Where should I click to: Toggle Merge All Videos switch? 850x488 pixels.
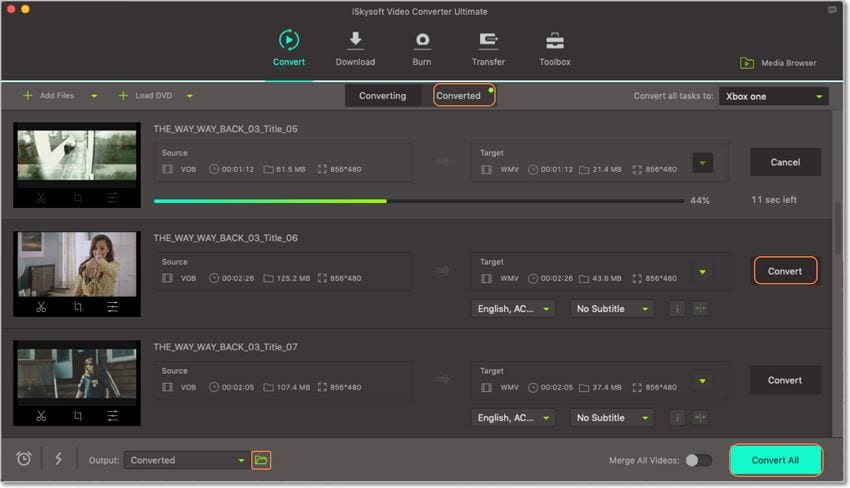[699, 460]
